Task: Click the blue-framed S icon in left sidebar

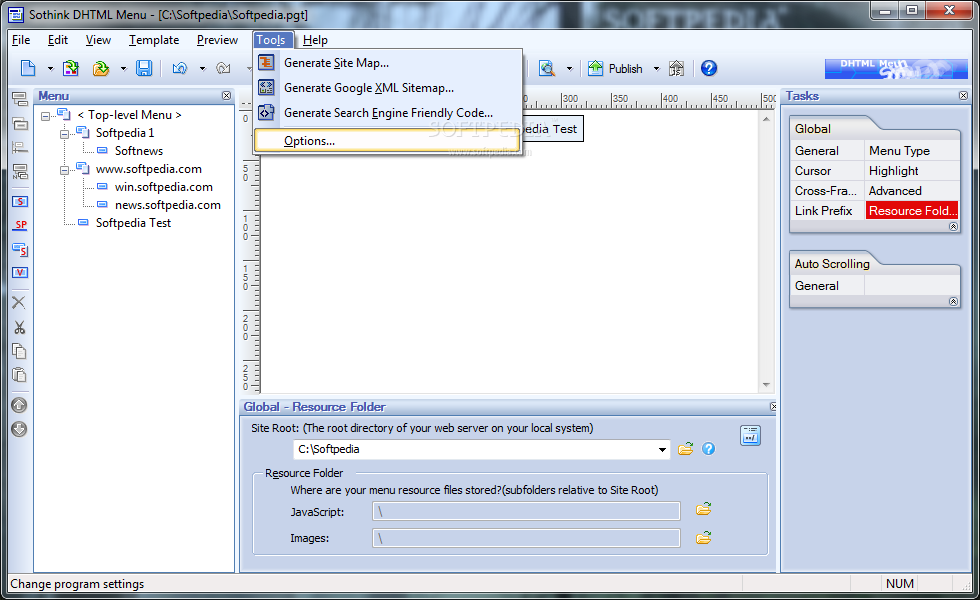Action: tap(20, 201)
